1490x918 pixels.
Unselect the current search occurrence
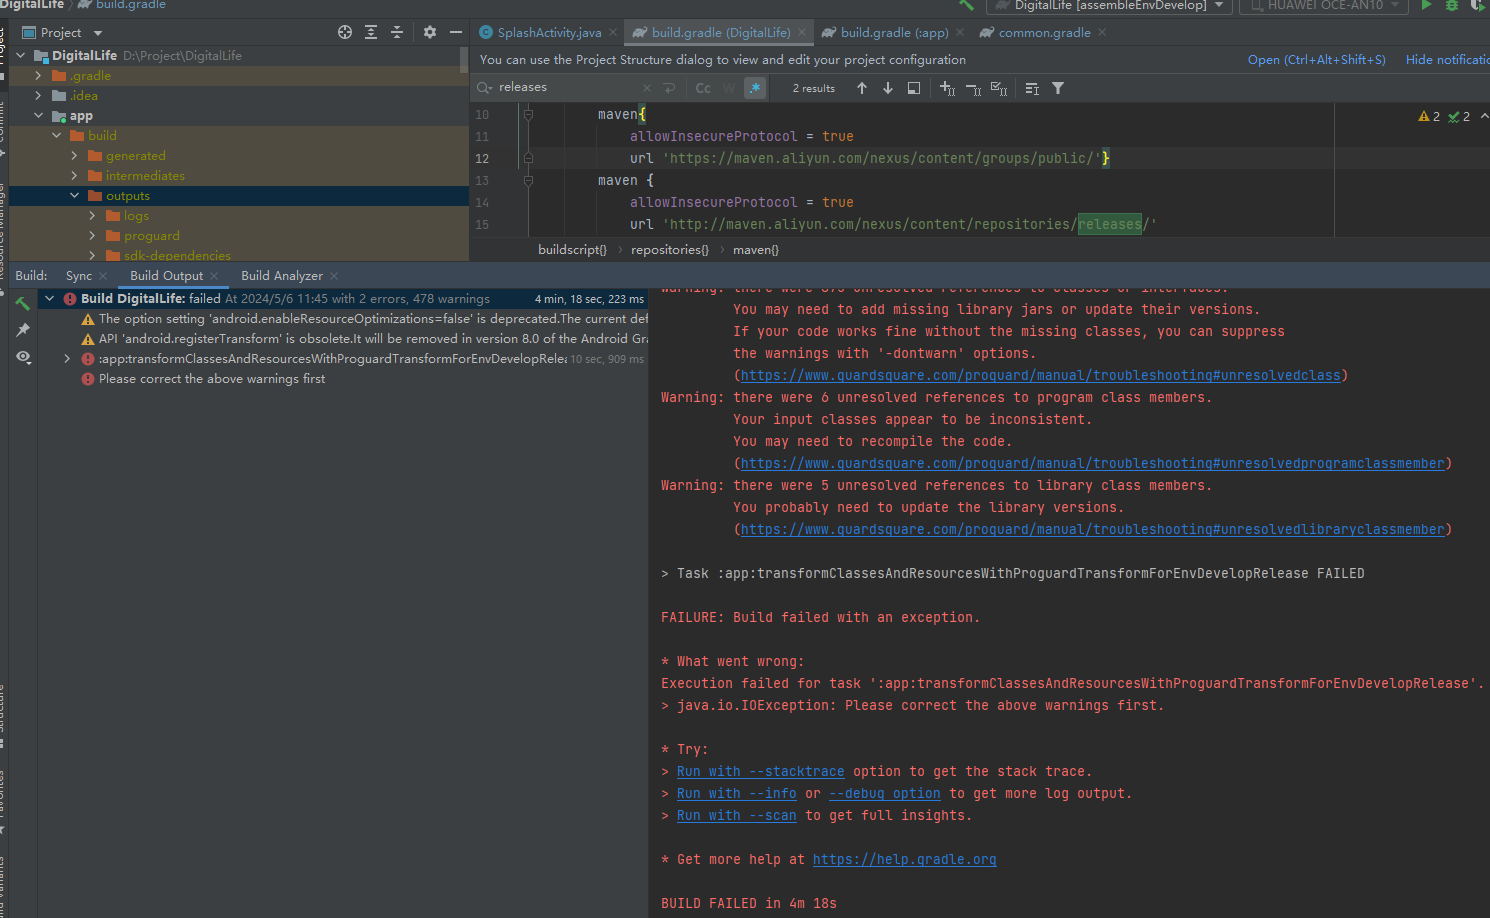point(973,88)
